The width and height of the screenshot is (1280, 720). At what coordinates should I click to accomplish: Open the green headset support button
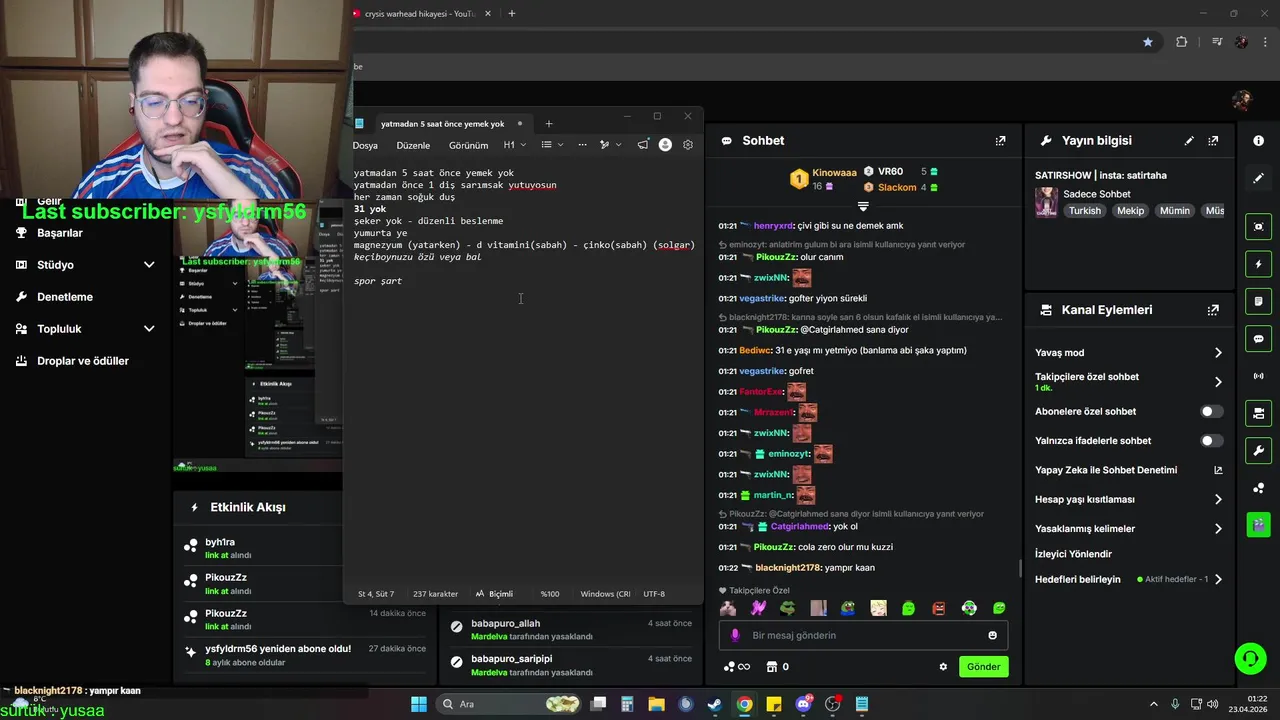click(1250, 658)
